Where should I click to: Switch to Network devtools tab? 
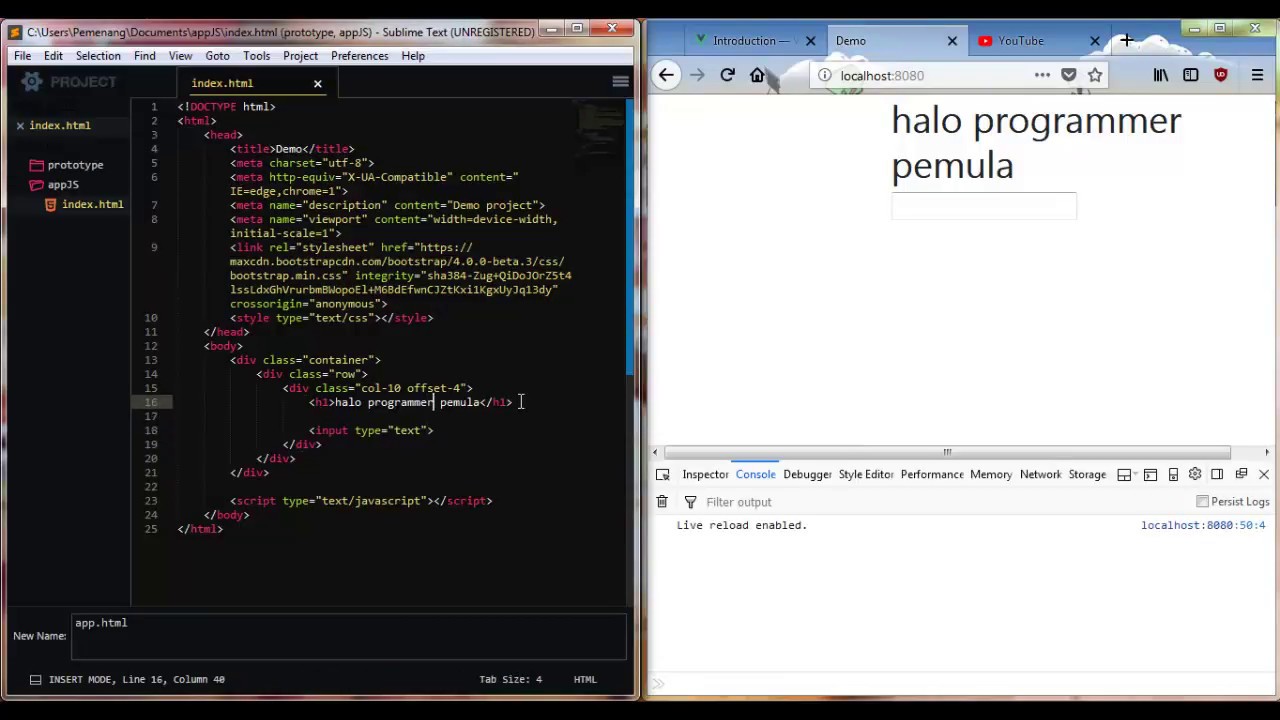coord(1040,475)
